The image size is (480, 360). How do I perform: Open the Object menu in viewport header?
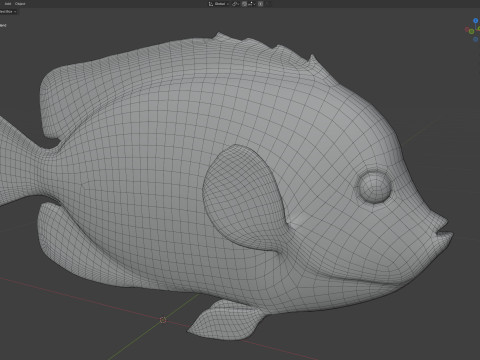point(20,4)
